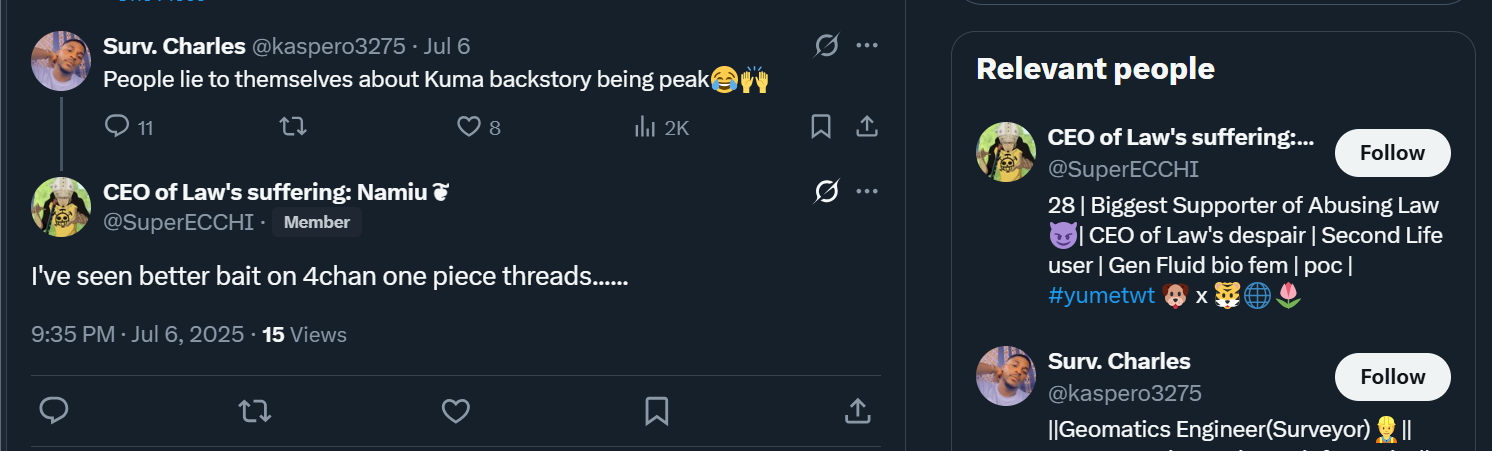
Task: Like the 4chan bait tweet
Action: (456, 410)
